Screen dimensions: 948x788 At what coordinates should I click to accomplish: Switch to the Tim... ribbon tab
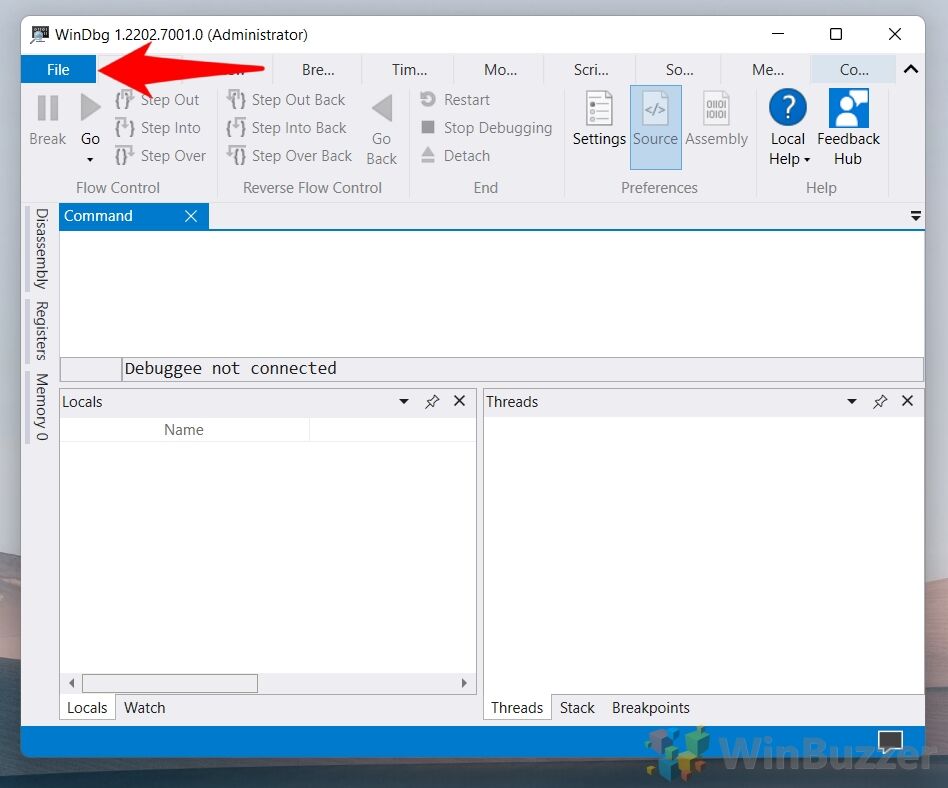[x=409, y=70]
